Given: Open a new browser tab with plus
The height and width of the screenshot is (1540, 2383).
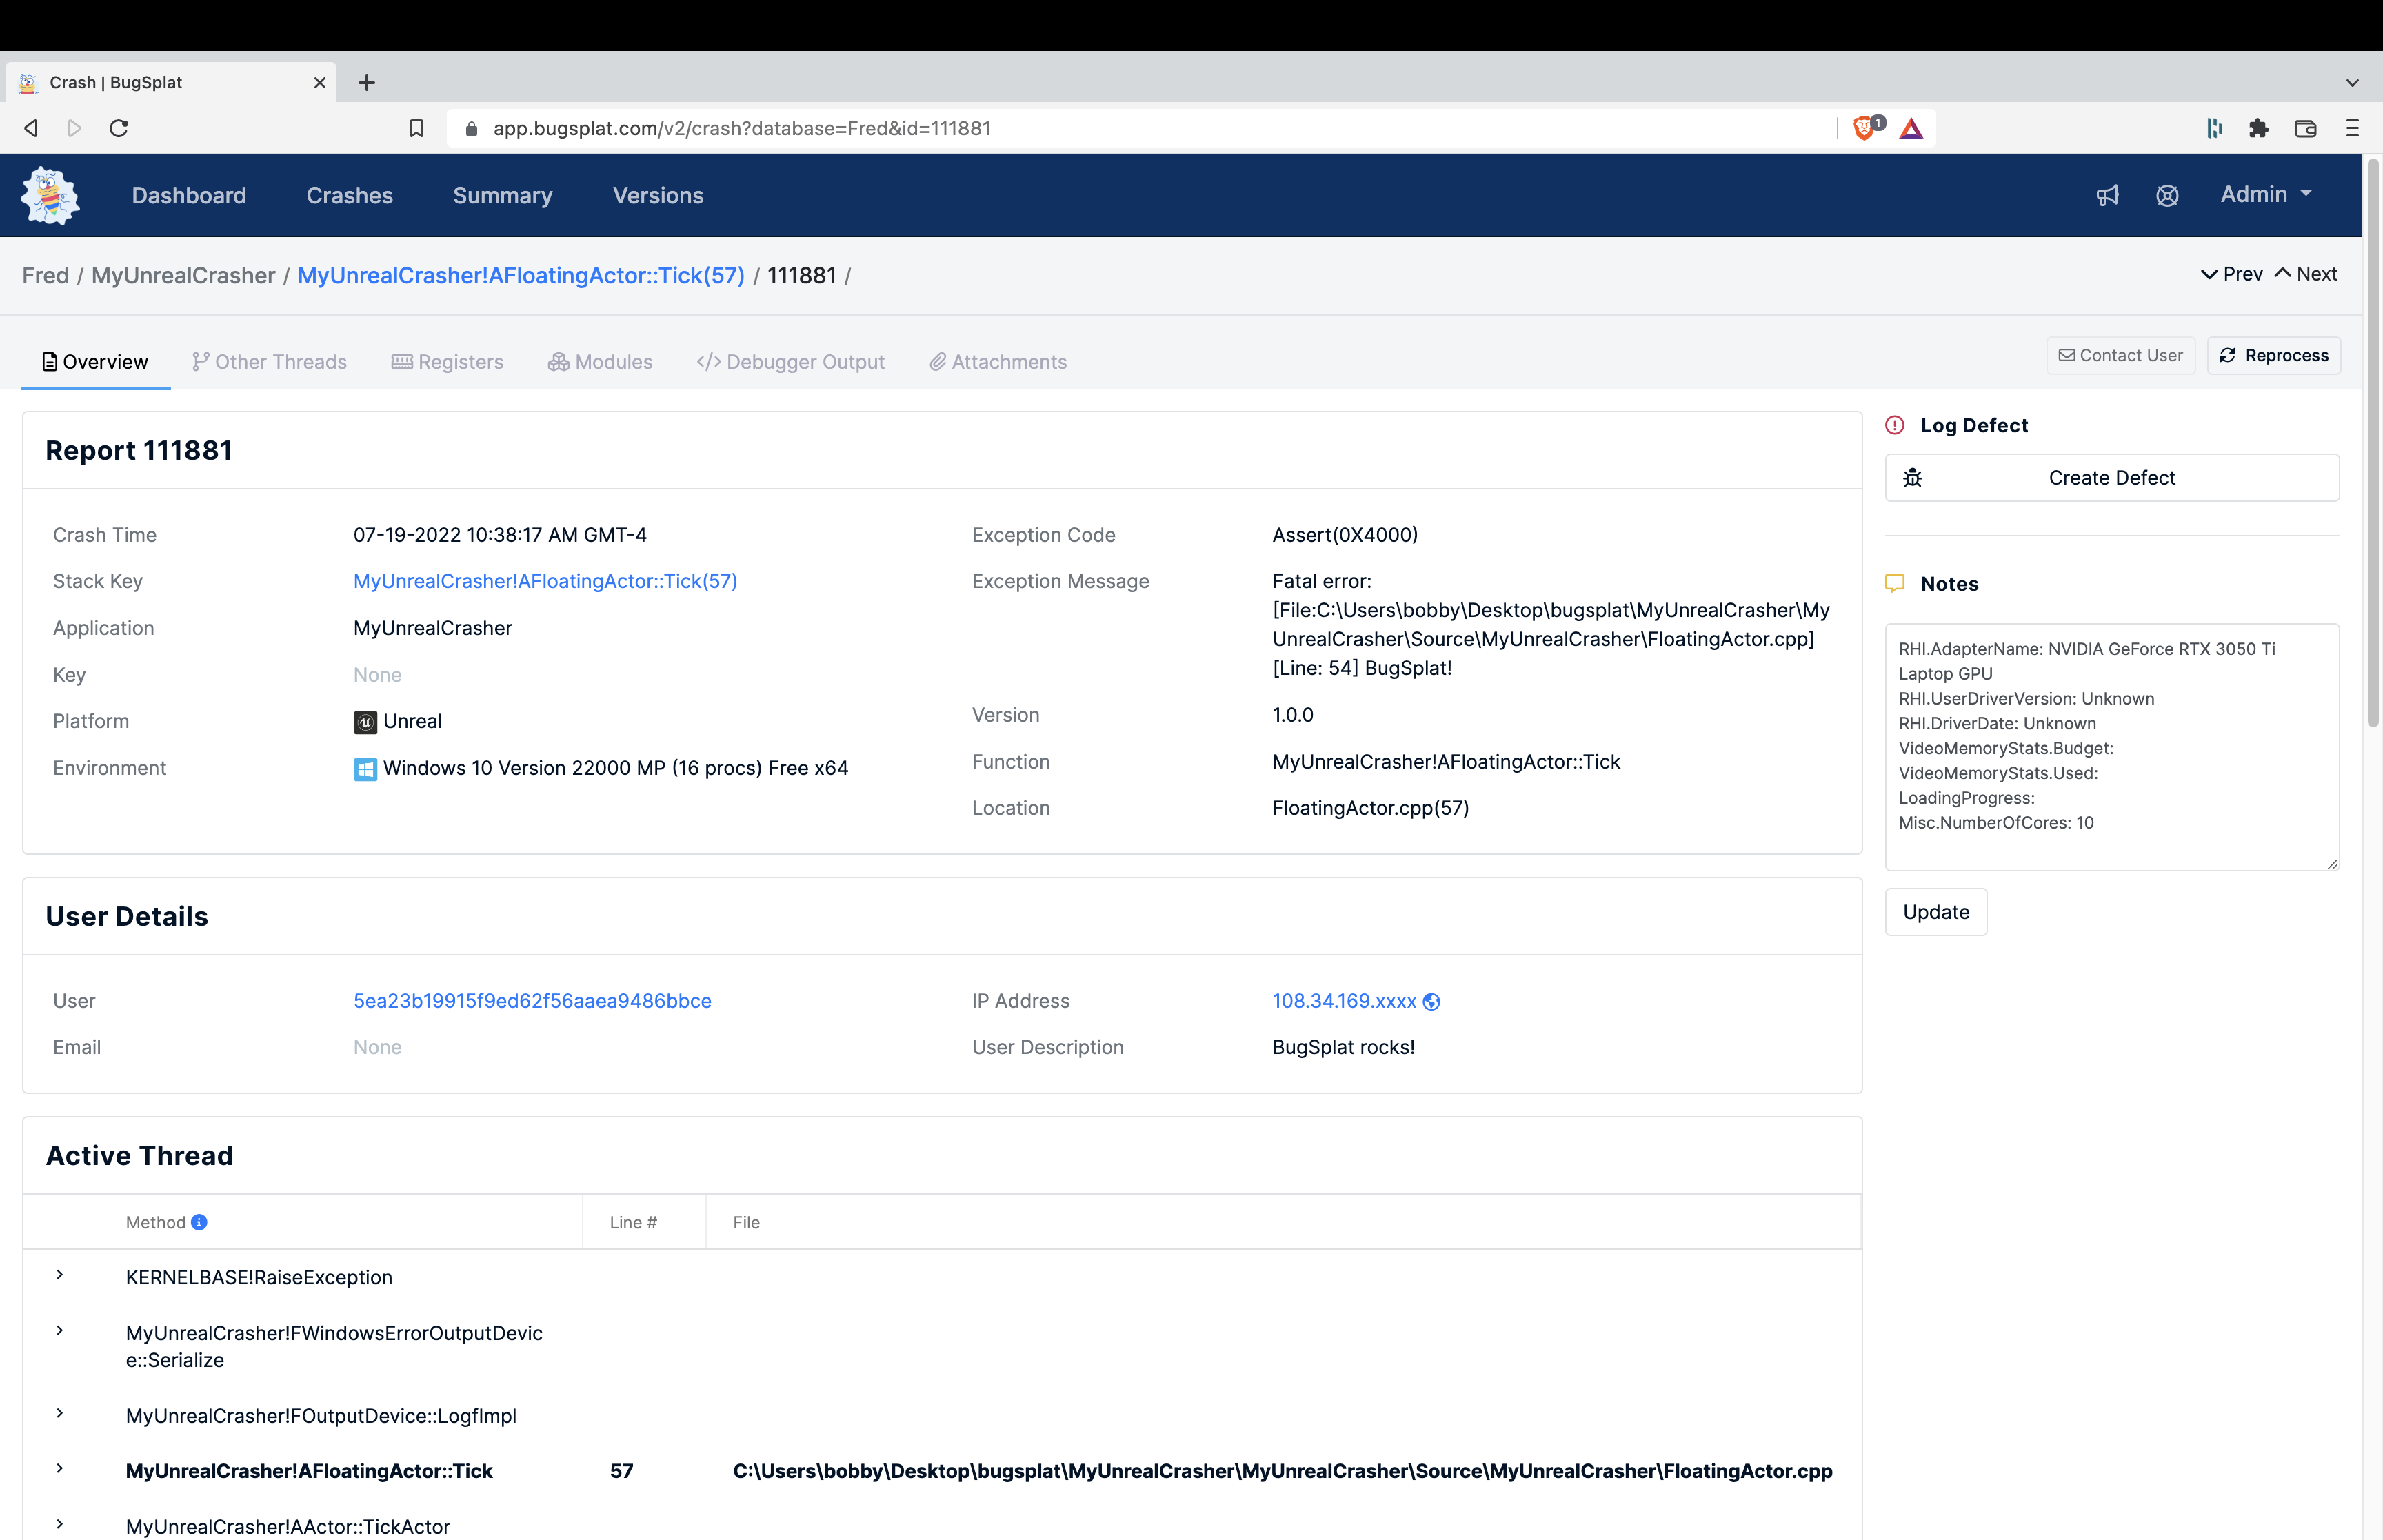Looking at the screenshot, I should tap(367, 82).
